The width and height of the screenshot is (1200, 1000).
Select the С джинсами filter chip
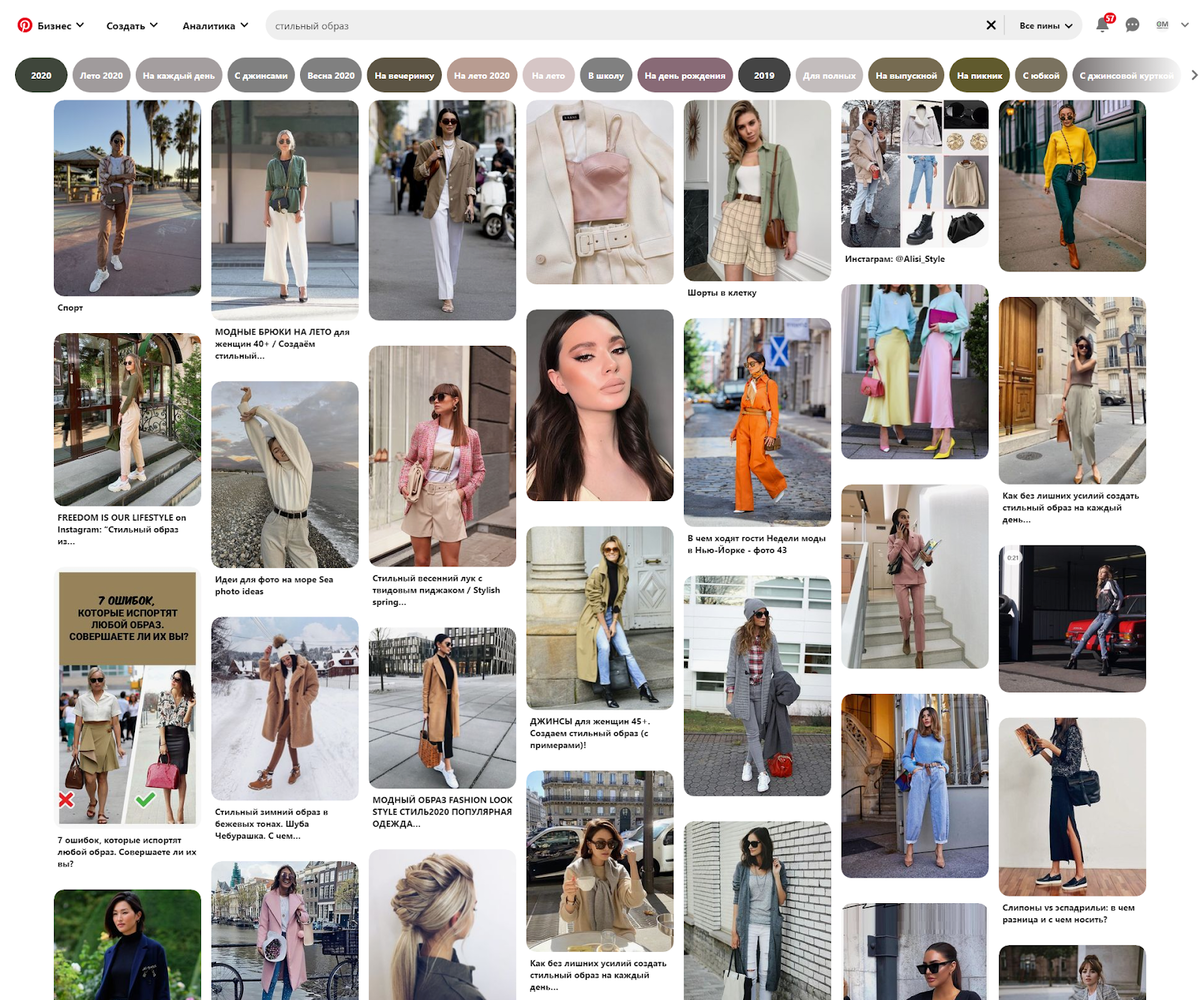(x=261, y=75)
